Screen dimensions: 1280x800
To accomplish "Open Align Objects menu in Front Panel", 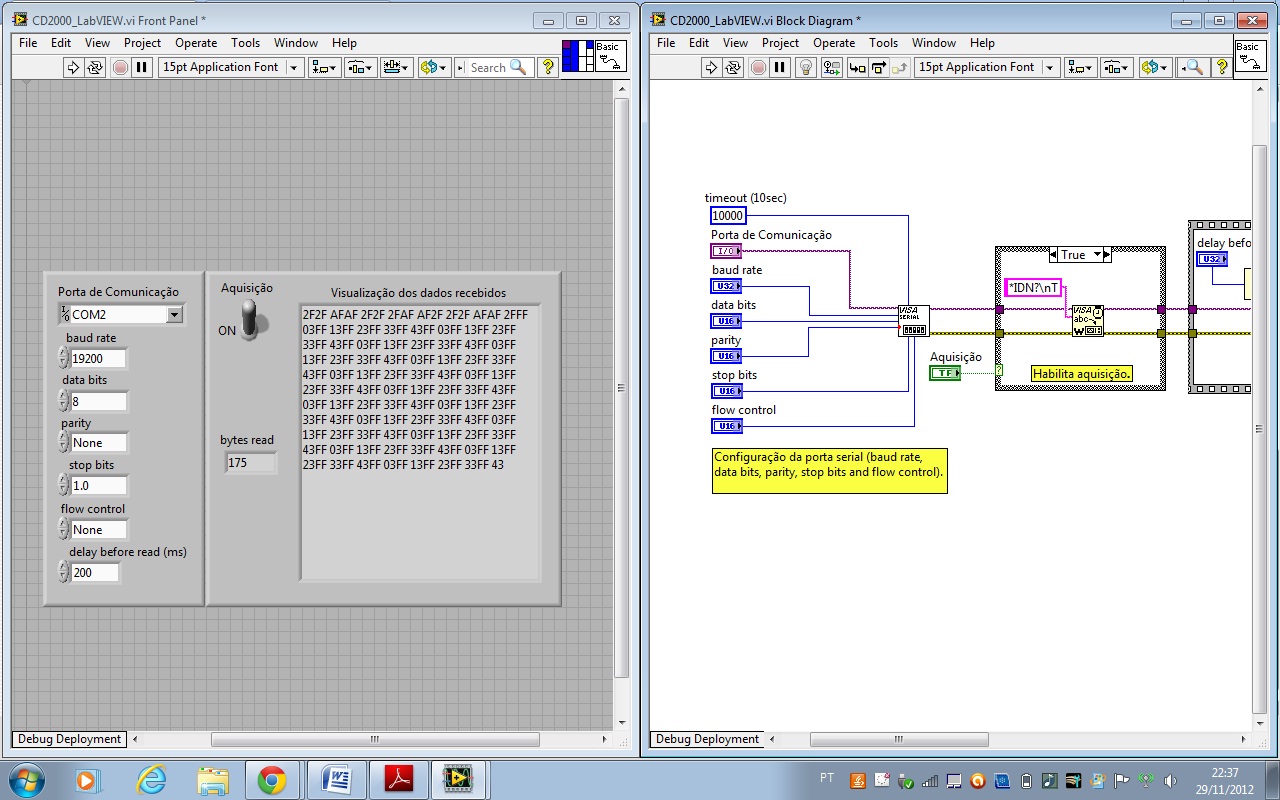I will click(x=325, y=67).
